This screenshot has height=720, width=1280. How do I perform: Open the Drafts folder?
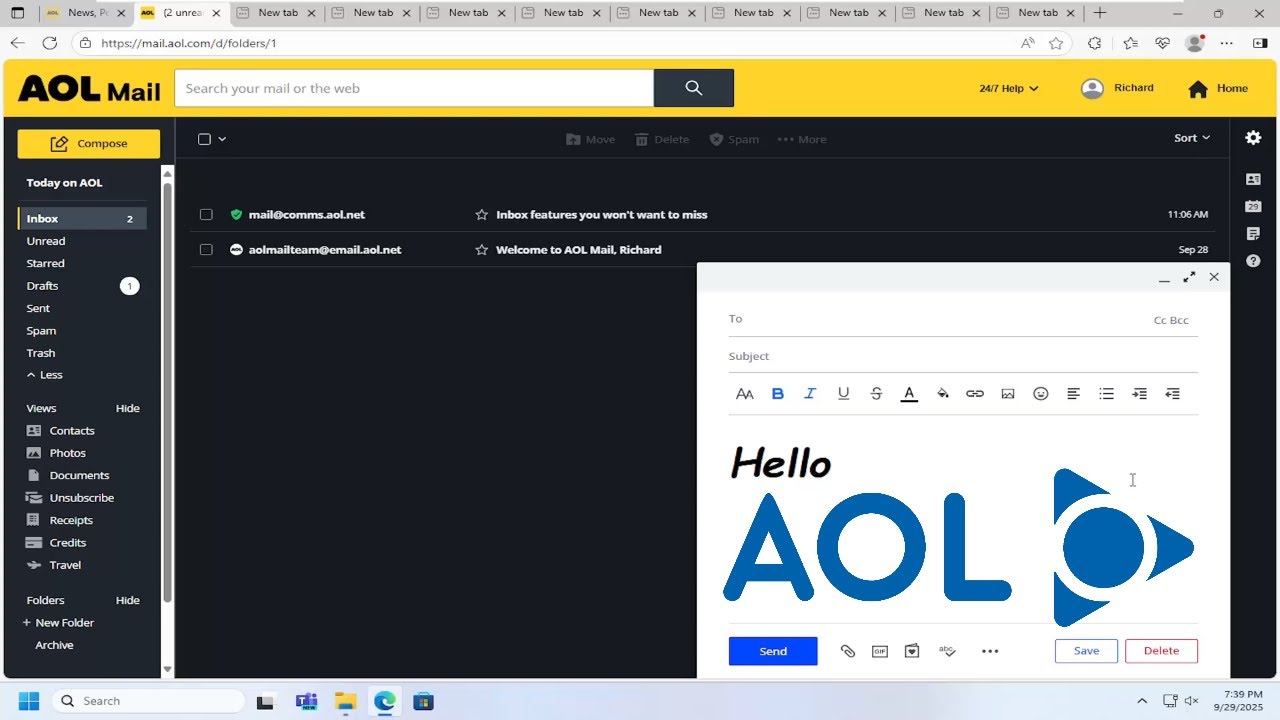point(42,286)
